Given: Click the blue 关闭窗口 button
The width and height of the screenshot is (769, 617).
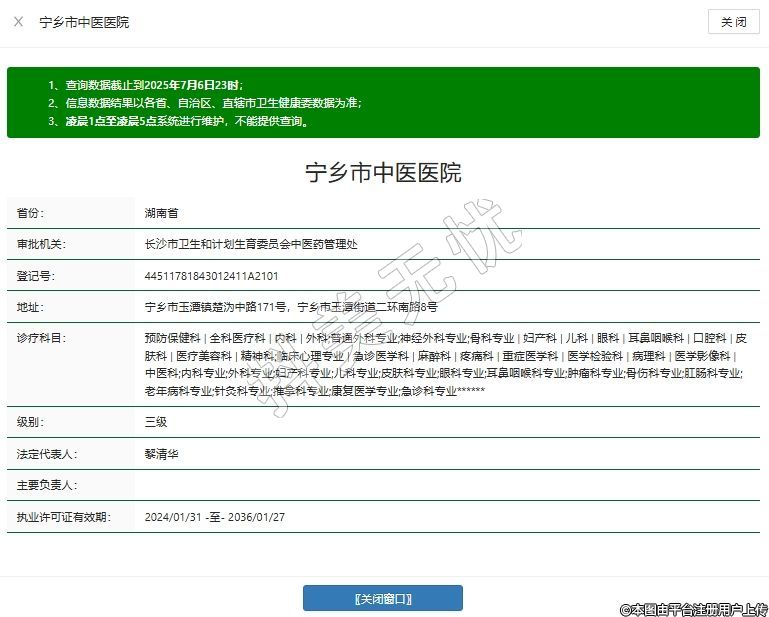Looking at the screenshot, I should pos(382,598).
